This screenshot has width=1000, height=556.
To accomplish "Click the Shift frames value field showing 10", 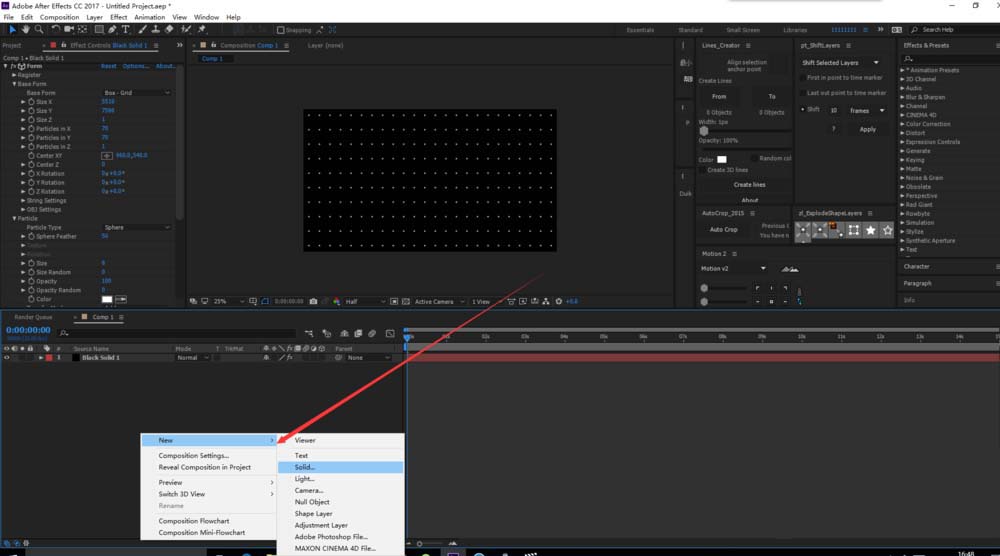I will tap(833, 110).
